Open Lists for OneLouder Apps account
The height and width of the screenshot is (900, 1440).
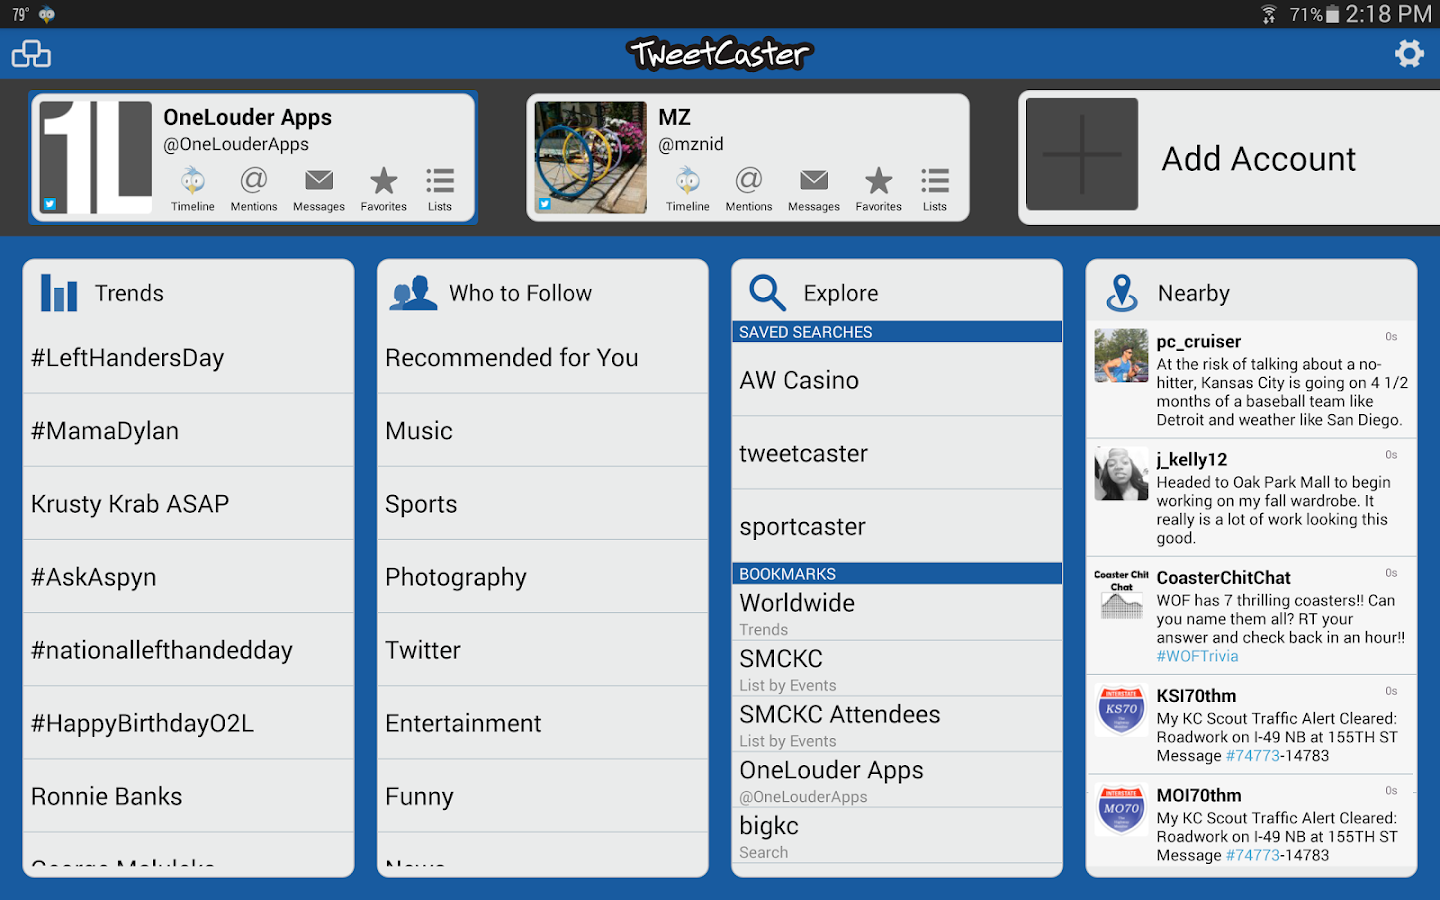click(440, 189)
